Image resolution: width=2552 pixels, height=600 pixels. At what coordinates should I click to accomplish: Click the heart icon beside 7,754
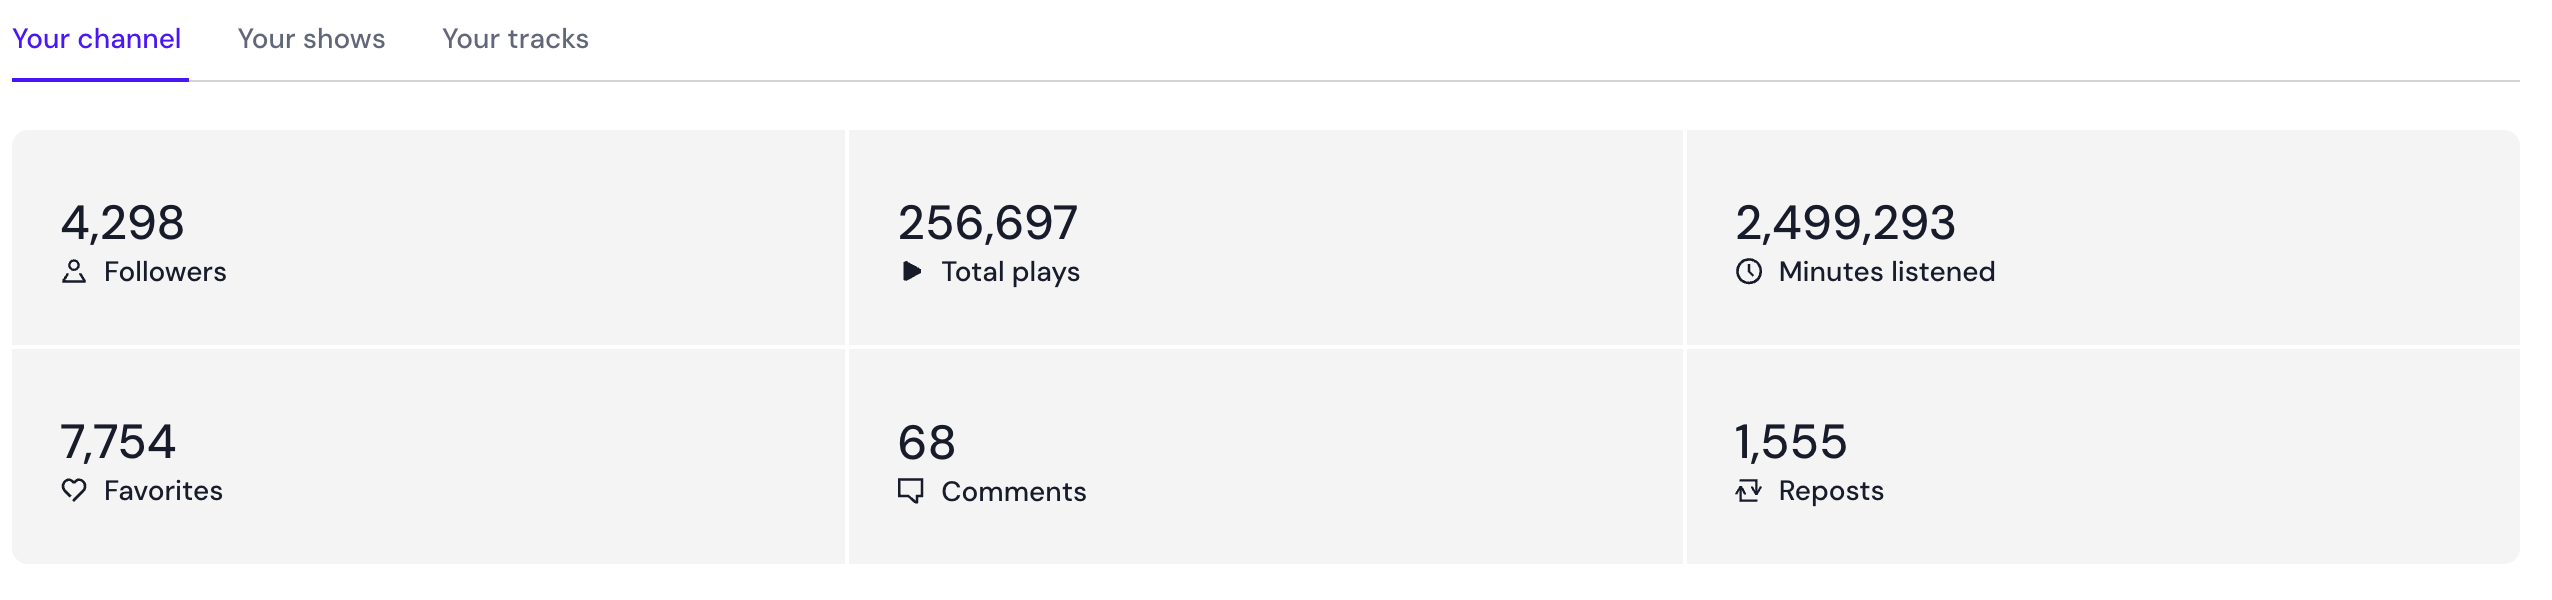click(76, 491)
